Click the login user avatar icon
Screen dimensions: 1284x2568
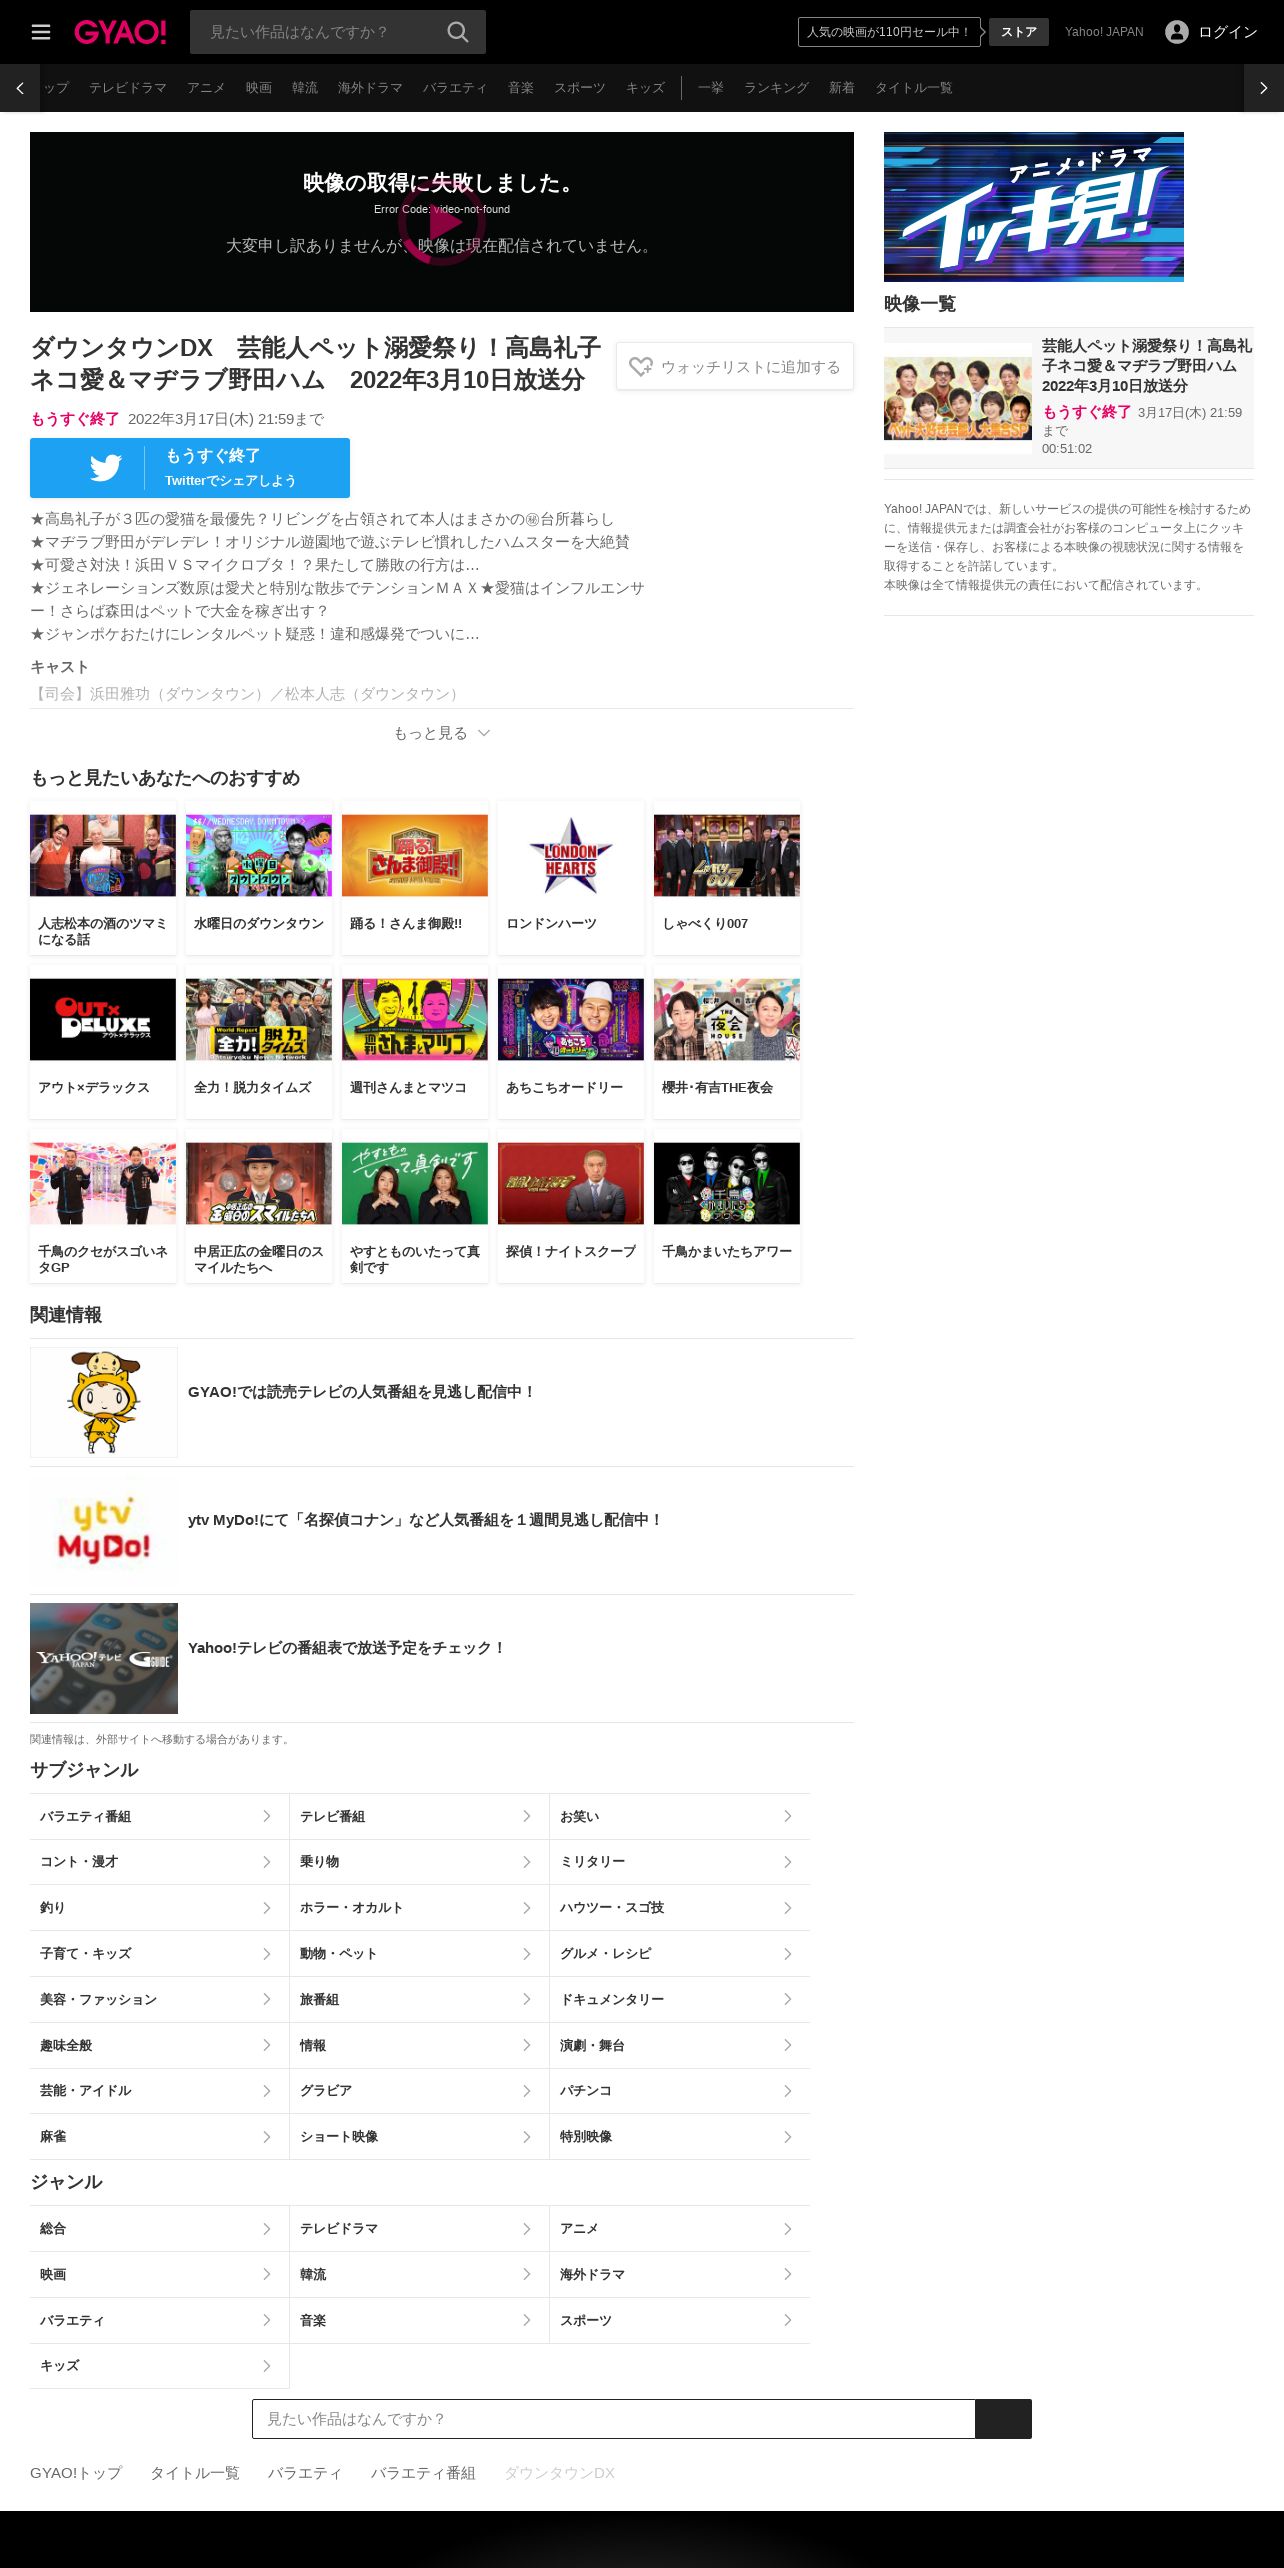(x=1177, y=32)
